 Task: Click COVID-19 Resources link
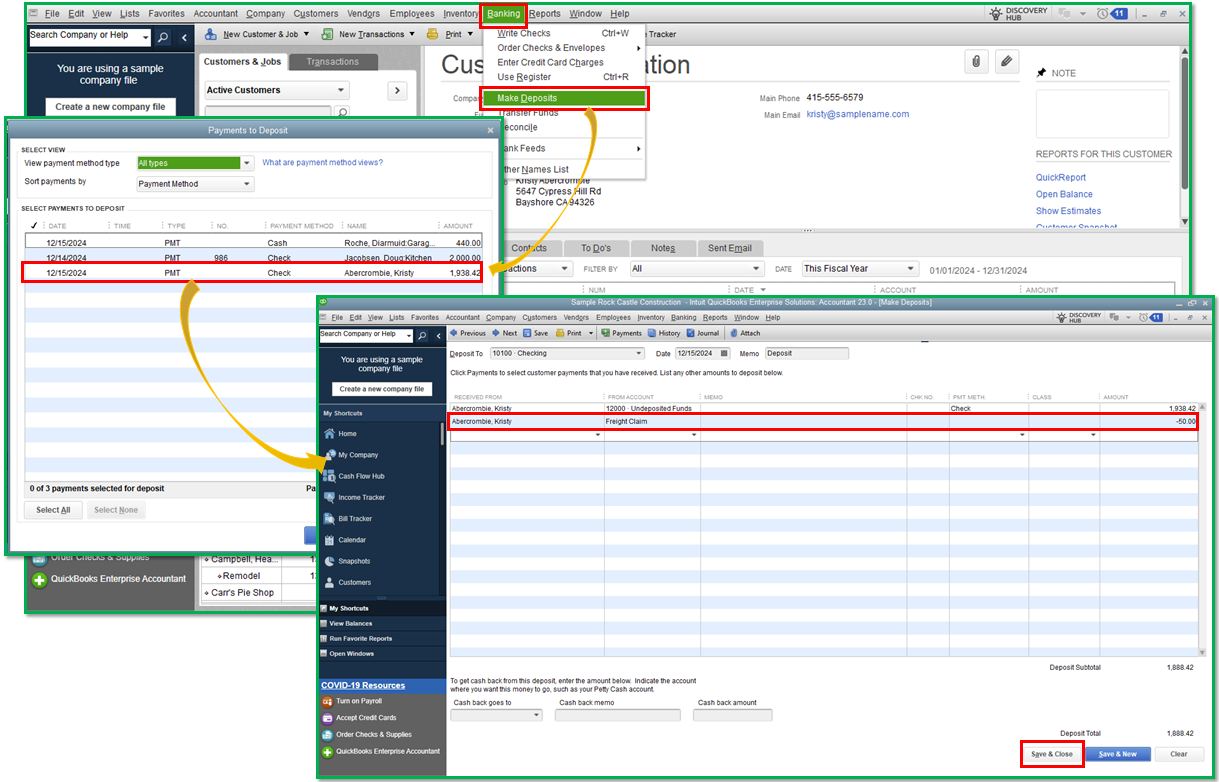(363, 685)
